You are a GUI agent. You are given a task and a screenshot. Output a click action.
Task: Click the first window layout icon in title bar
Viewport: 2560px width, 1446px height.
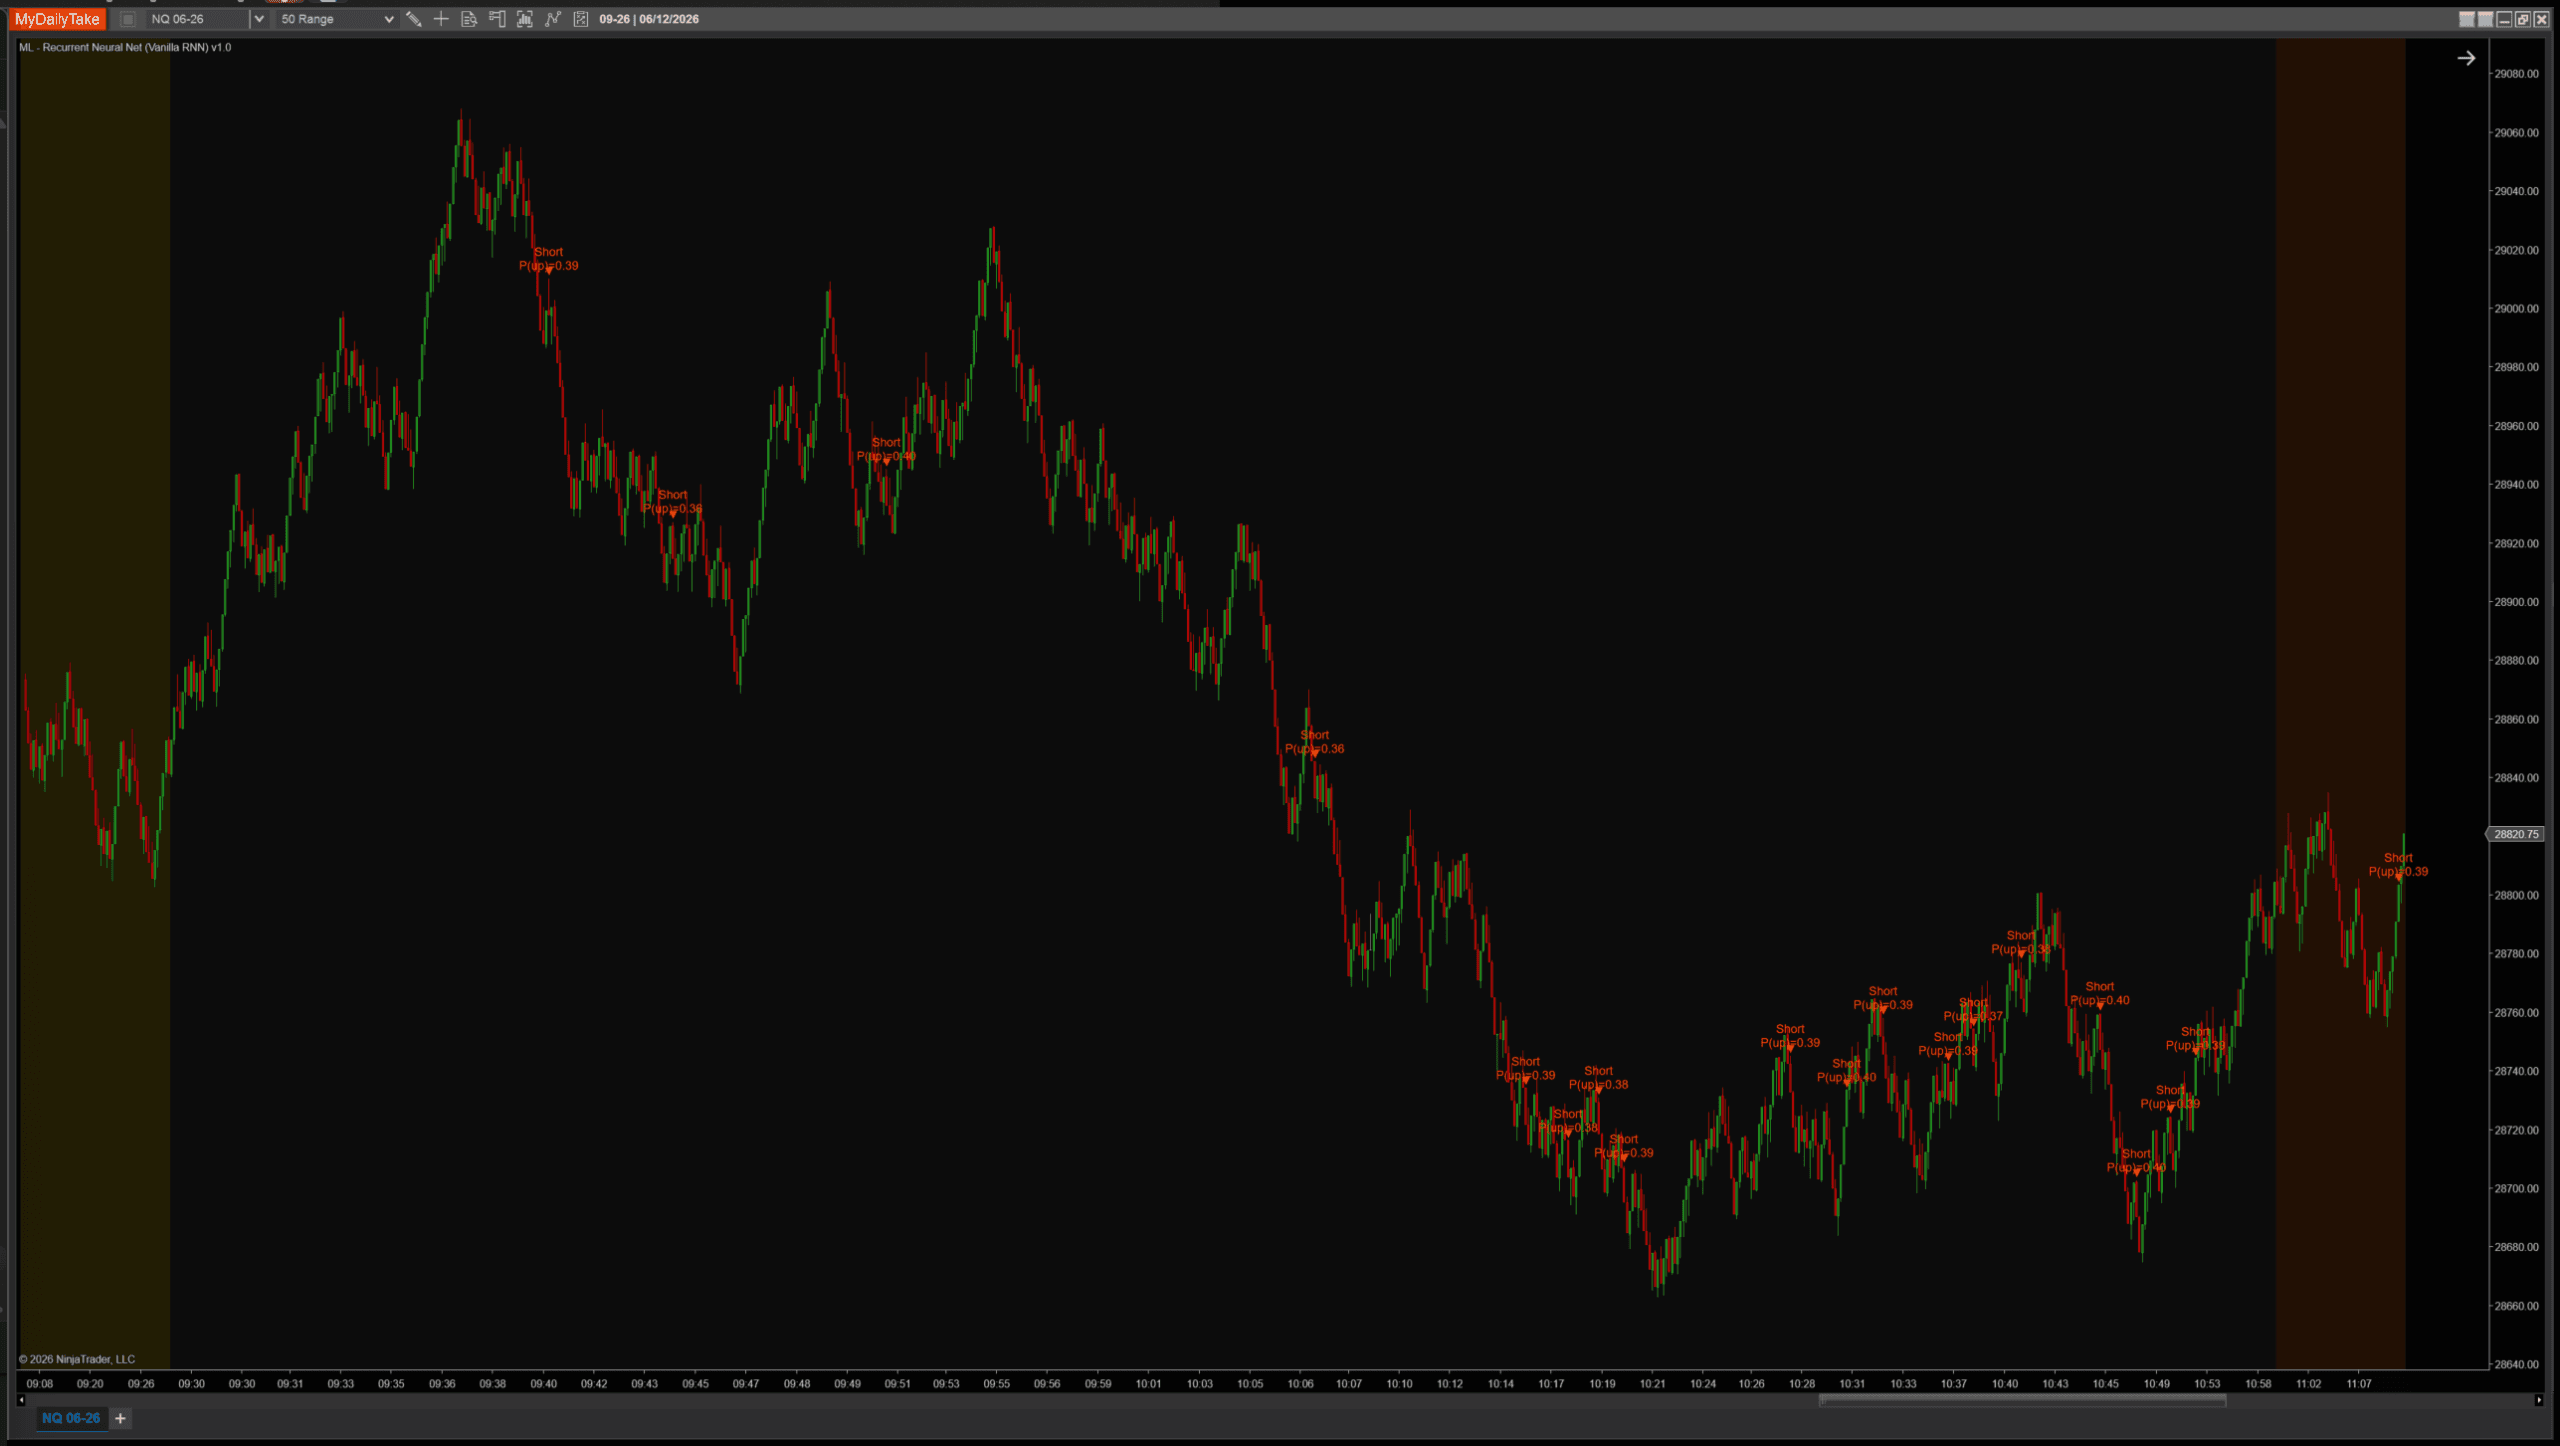2467,19
